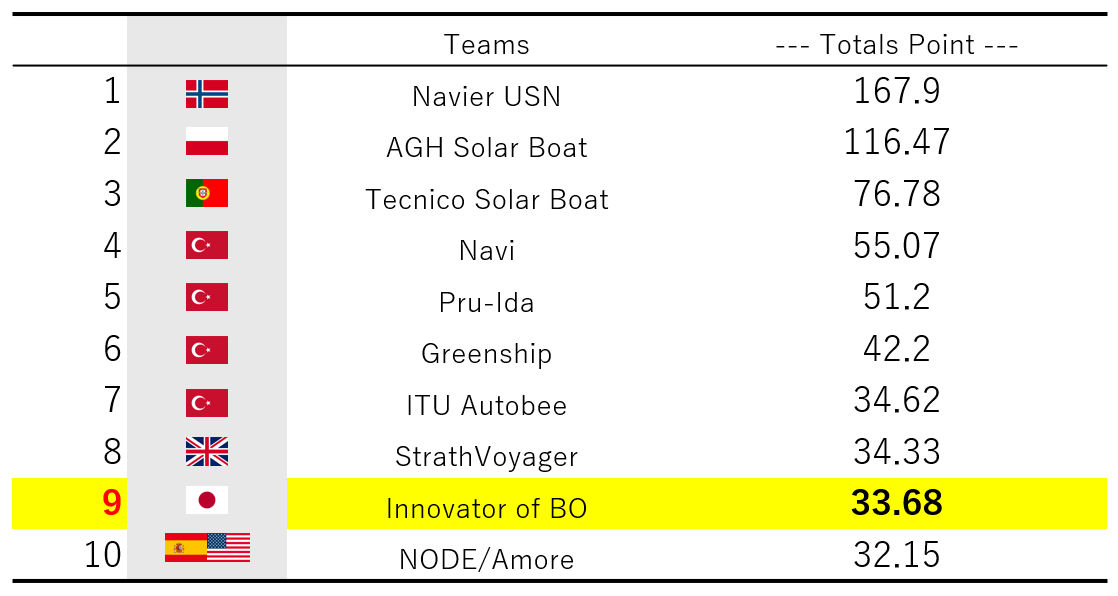Click the Teams column header
The width and height of the screenshot is (1118, 596).
(487, 45)
